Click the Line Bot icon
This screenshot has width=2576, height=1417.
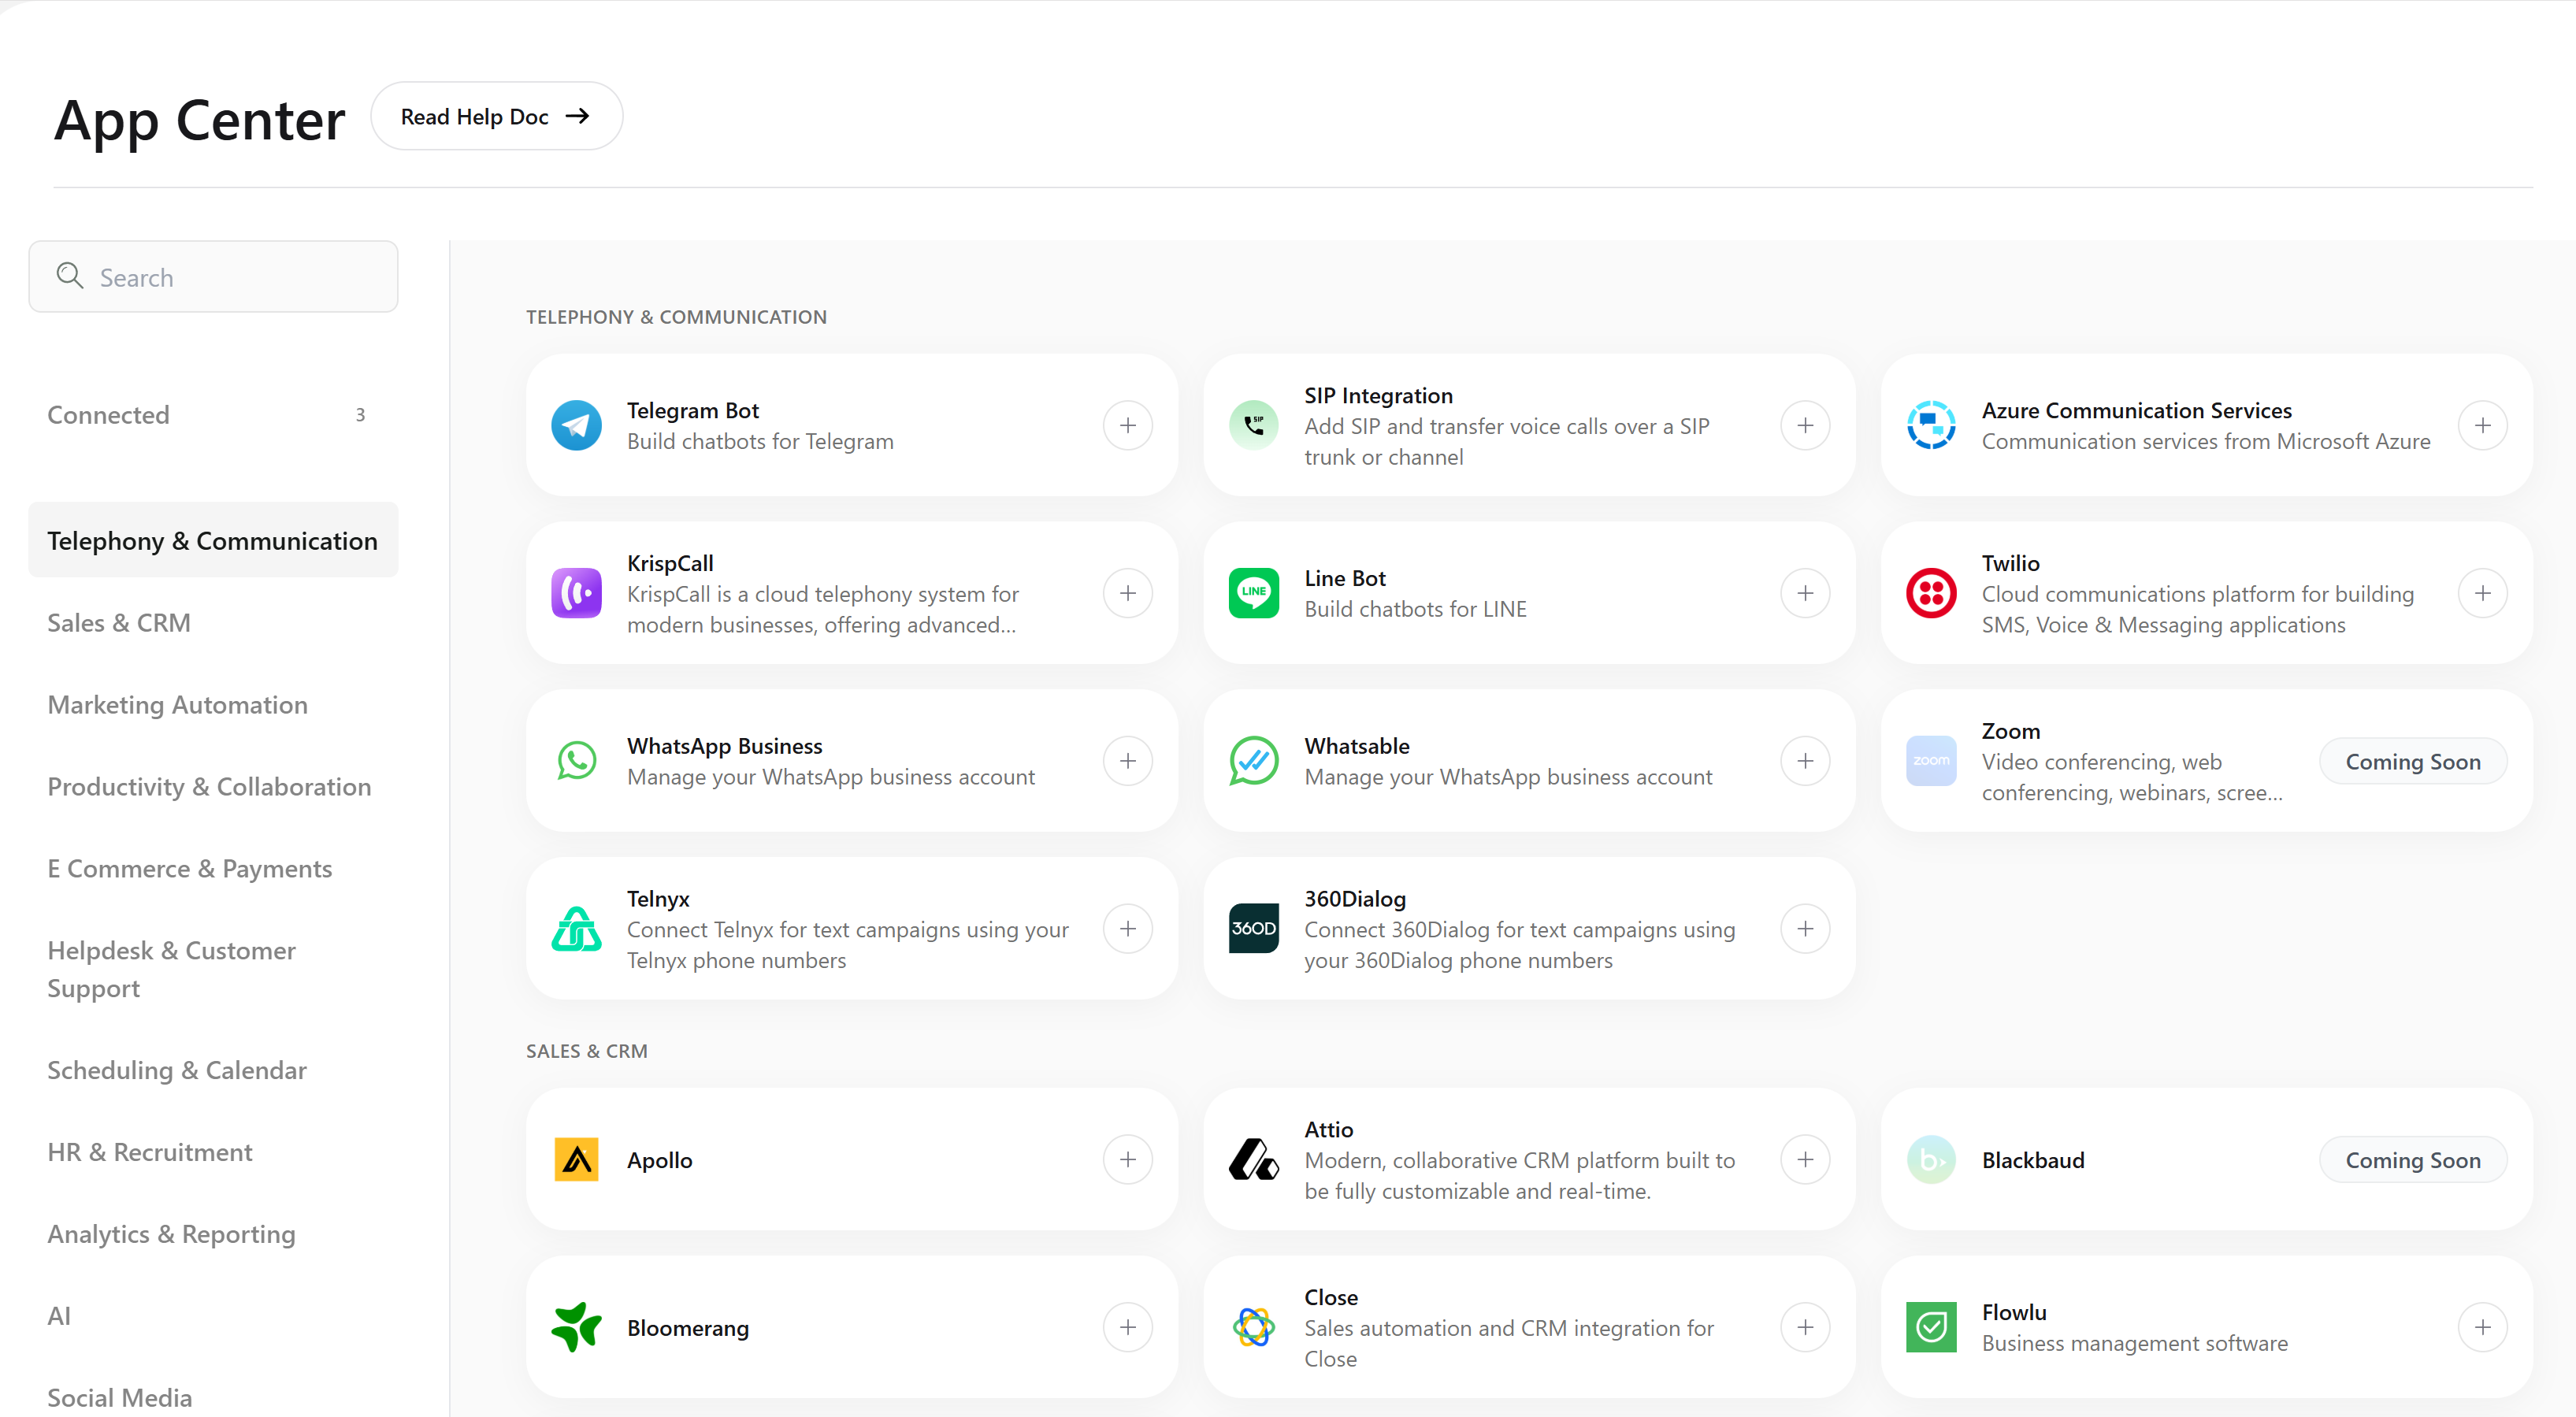click(x=1253, y=592)
